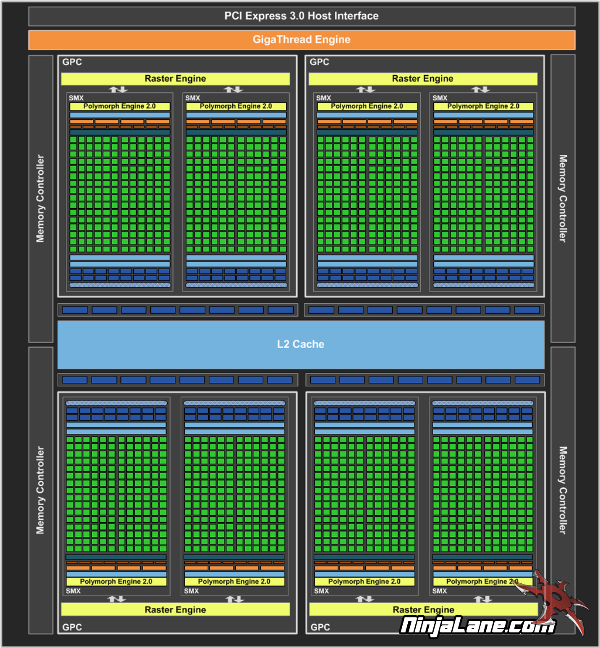Select Polymorph Engine 2.0 in lower-left GPC's first SMX
The width and height of the screenshot is (600, 648).
[x=116, y=581]
